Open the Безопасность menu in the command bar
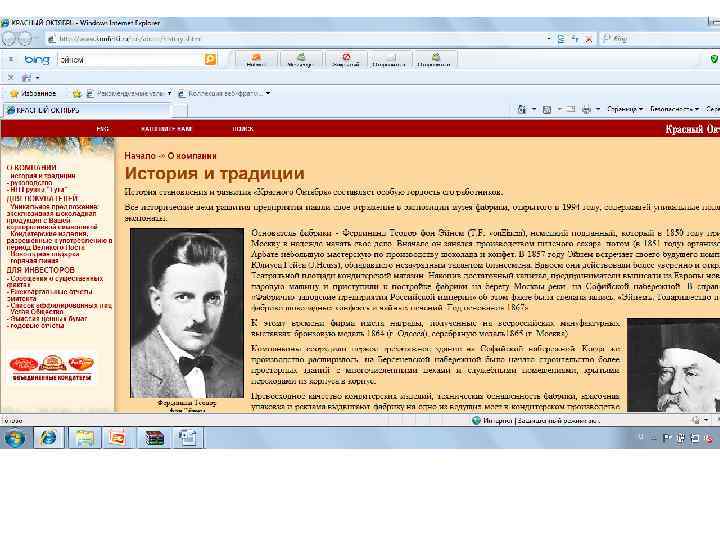720x540 pixels. coord(675,109)
